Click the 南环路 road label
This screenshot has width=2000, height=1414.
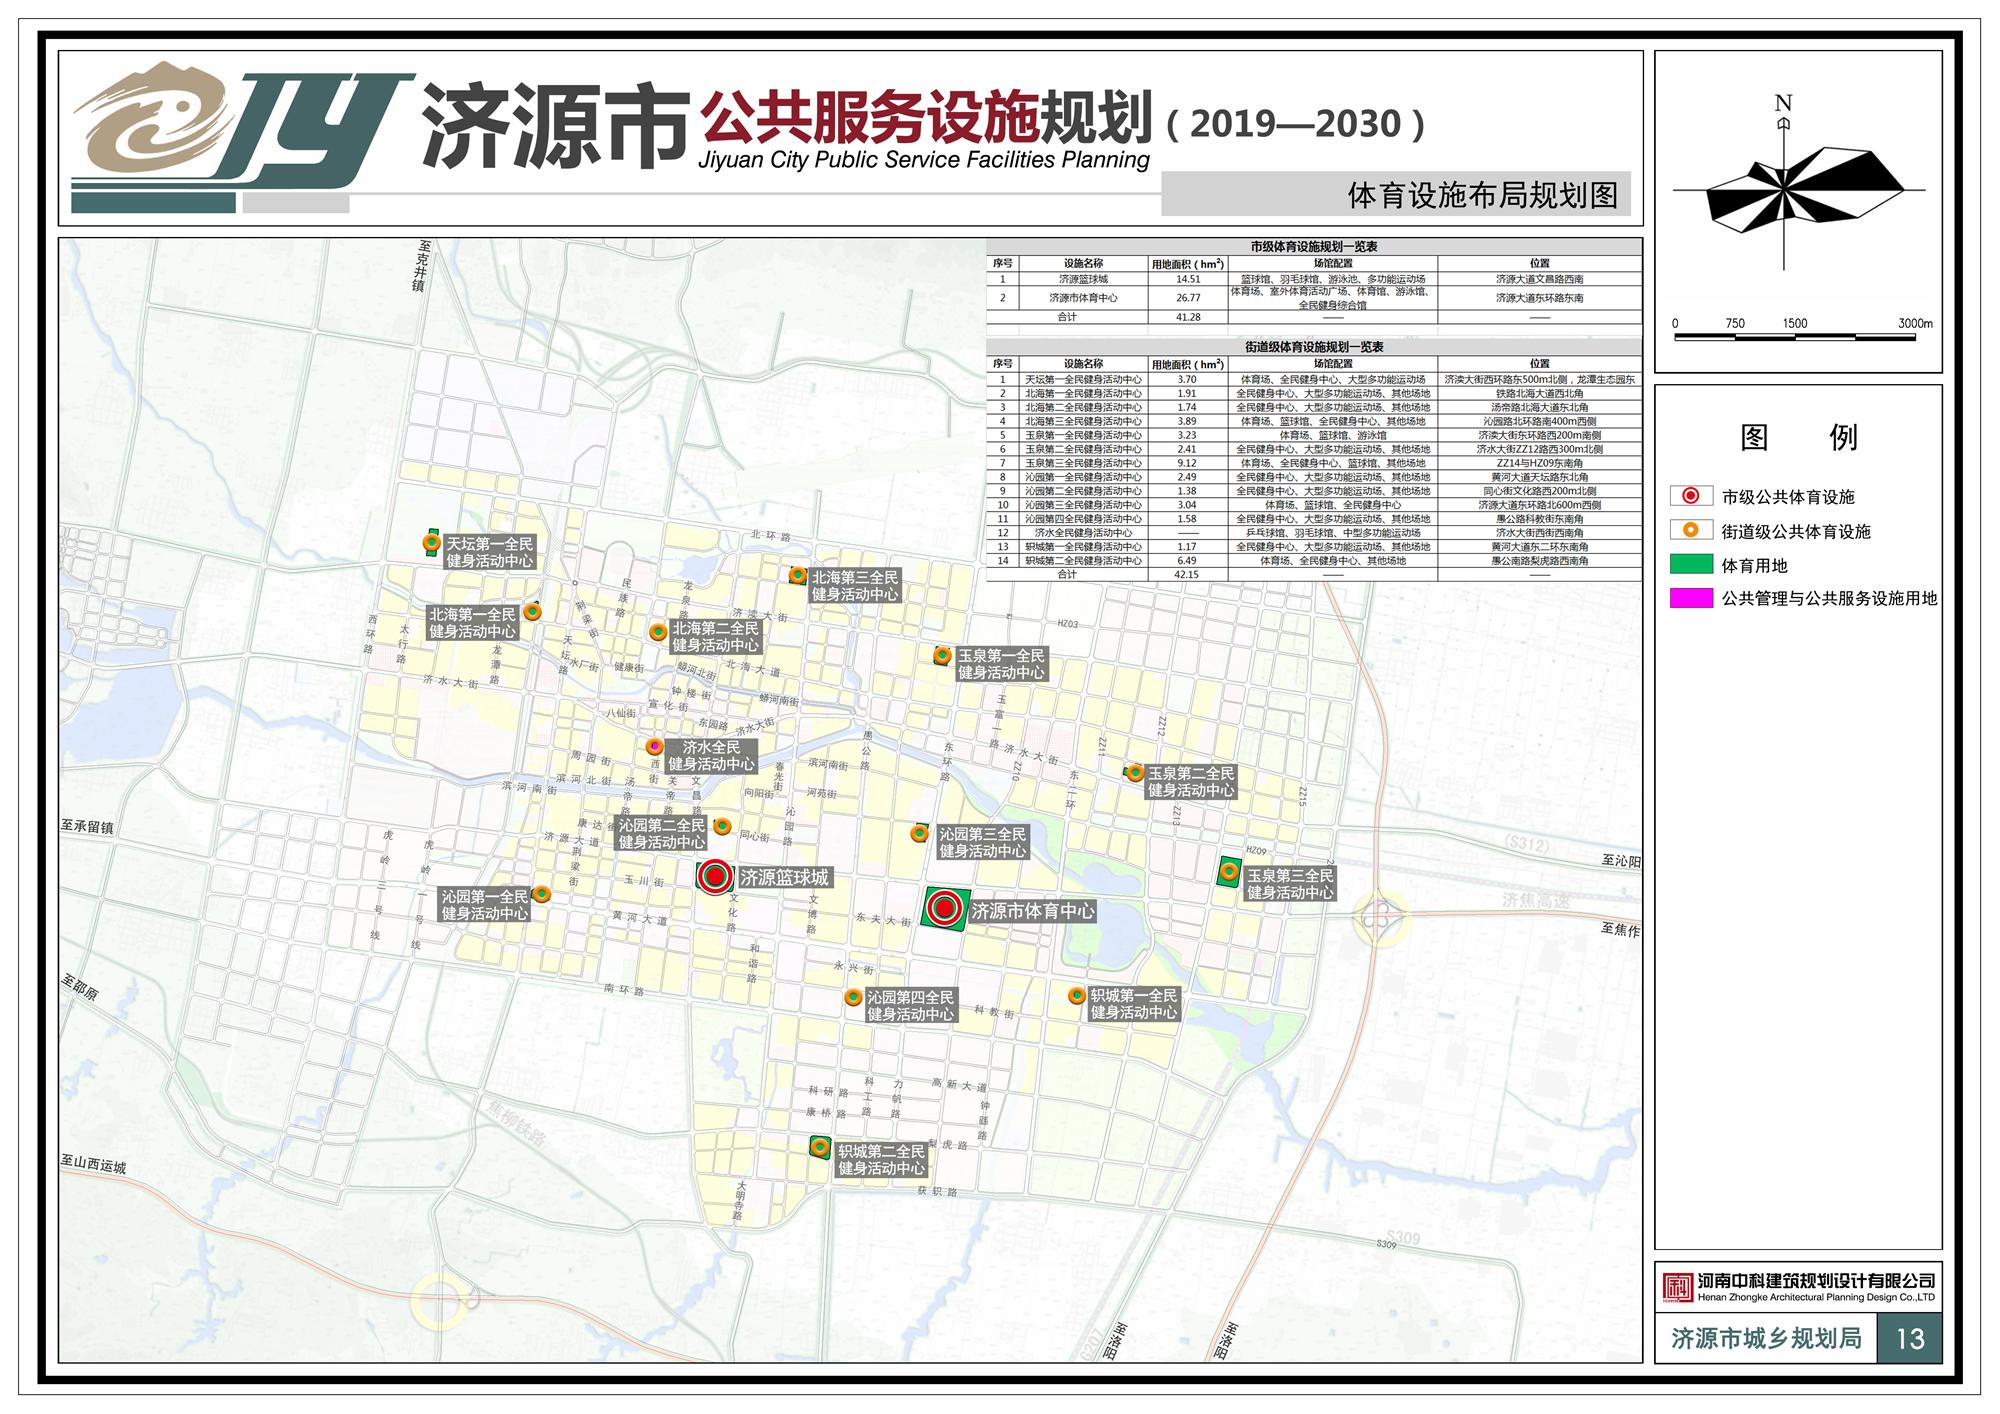624,990
